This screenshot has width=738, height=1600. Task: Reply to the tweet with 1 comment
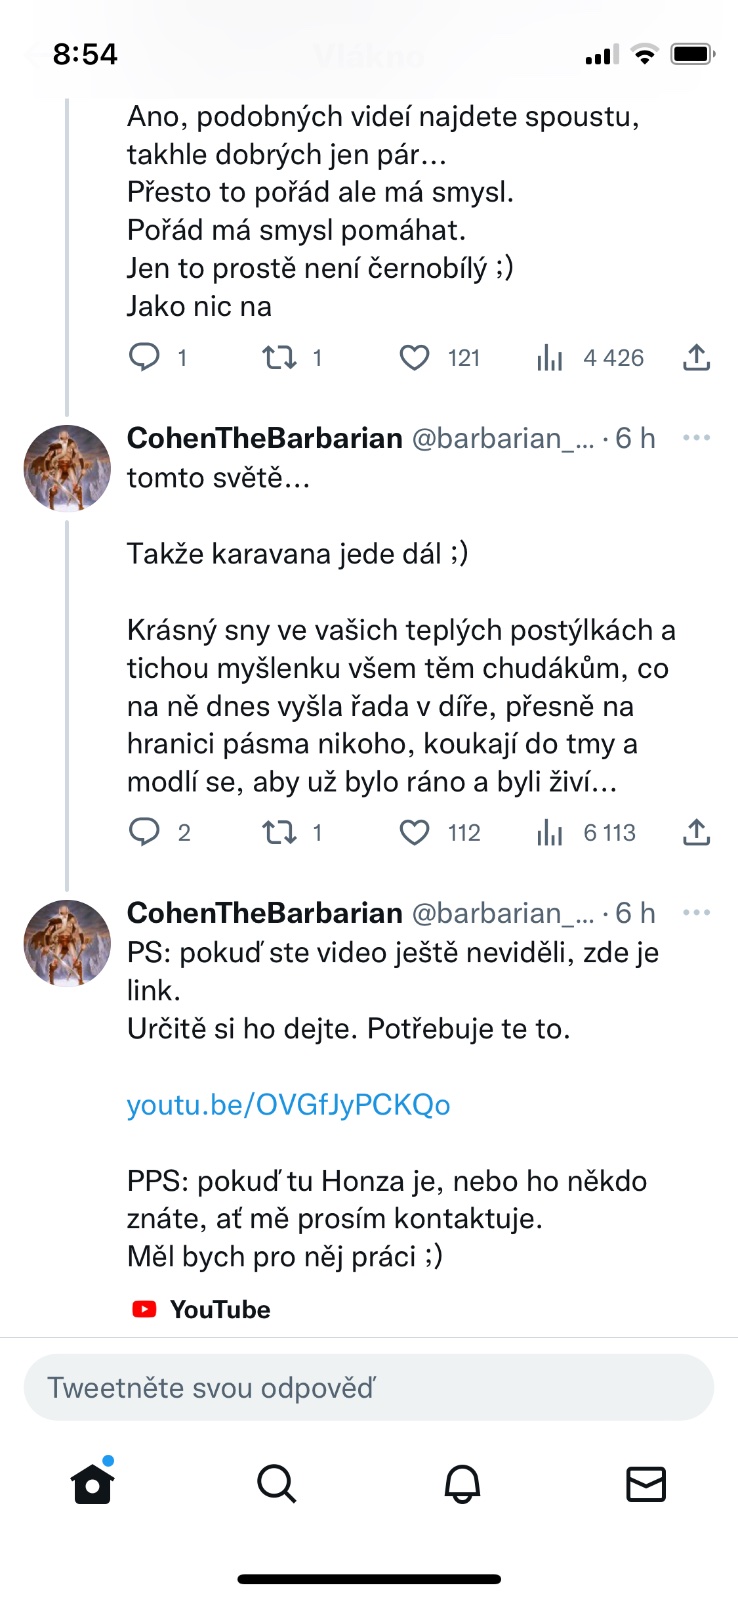(145, 358)
